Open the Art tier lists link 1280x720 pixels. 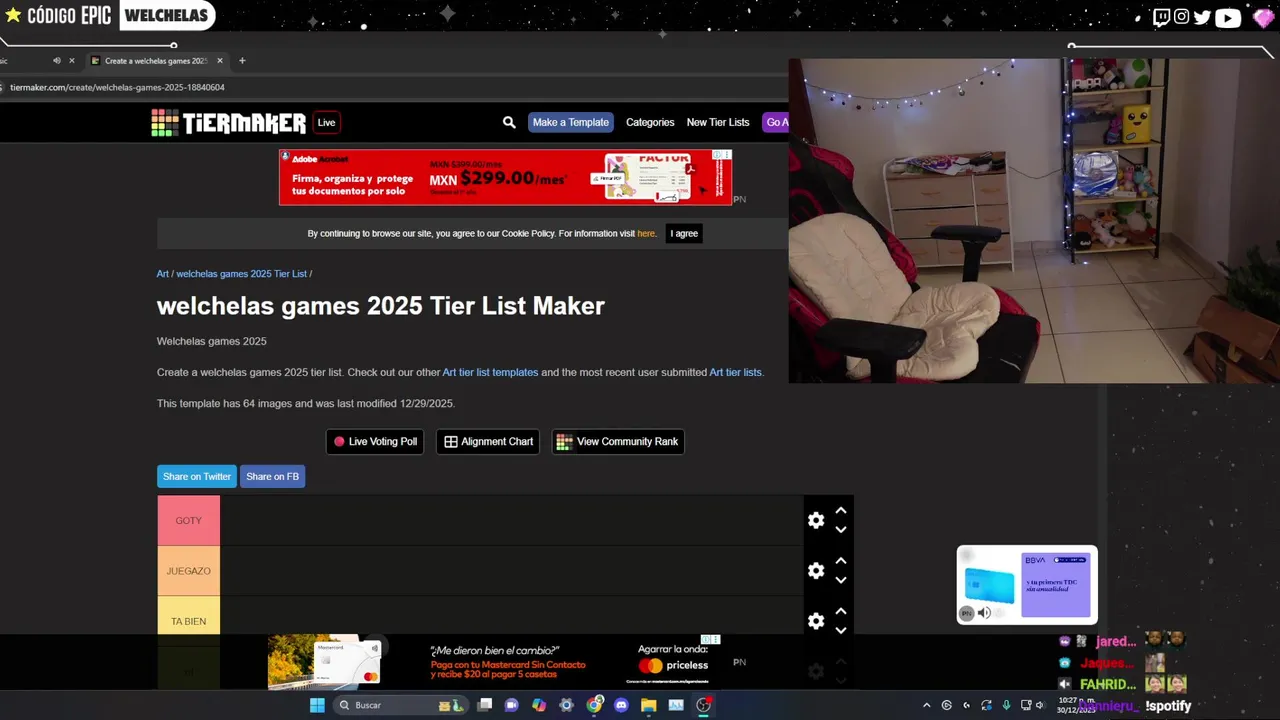click(x=735, y=372)
